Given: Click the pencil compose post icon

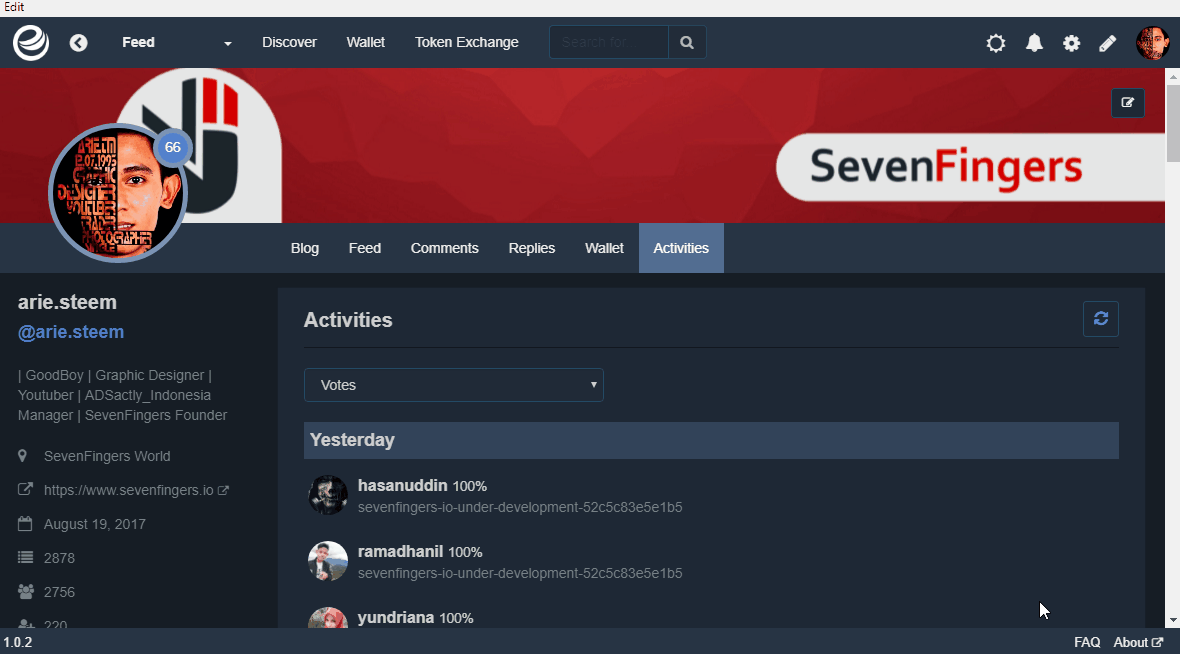Looking at the screenshot, I should coord(1108,43).
